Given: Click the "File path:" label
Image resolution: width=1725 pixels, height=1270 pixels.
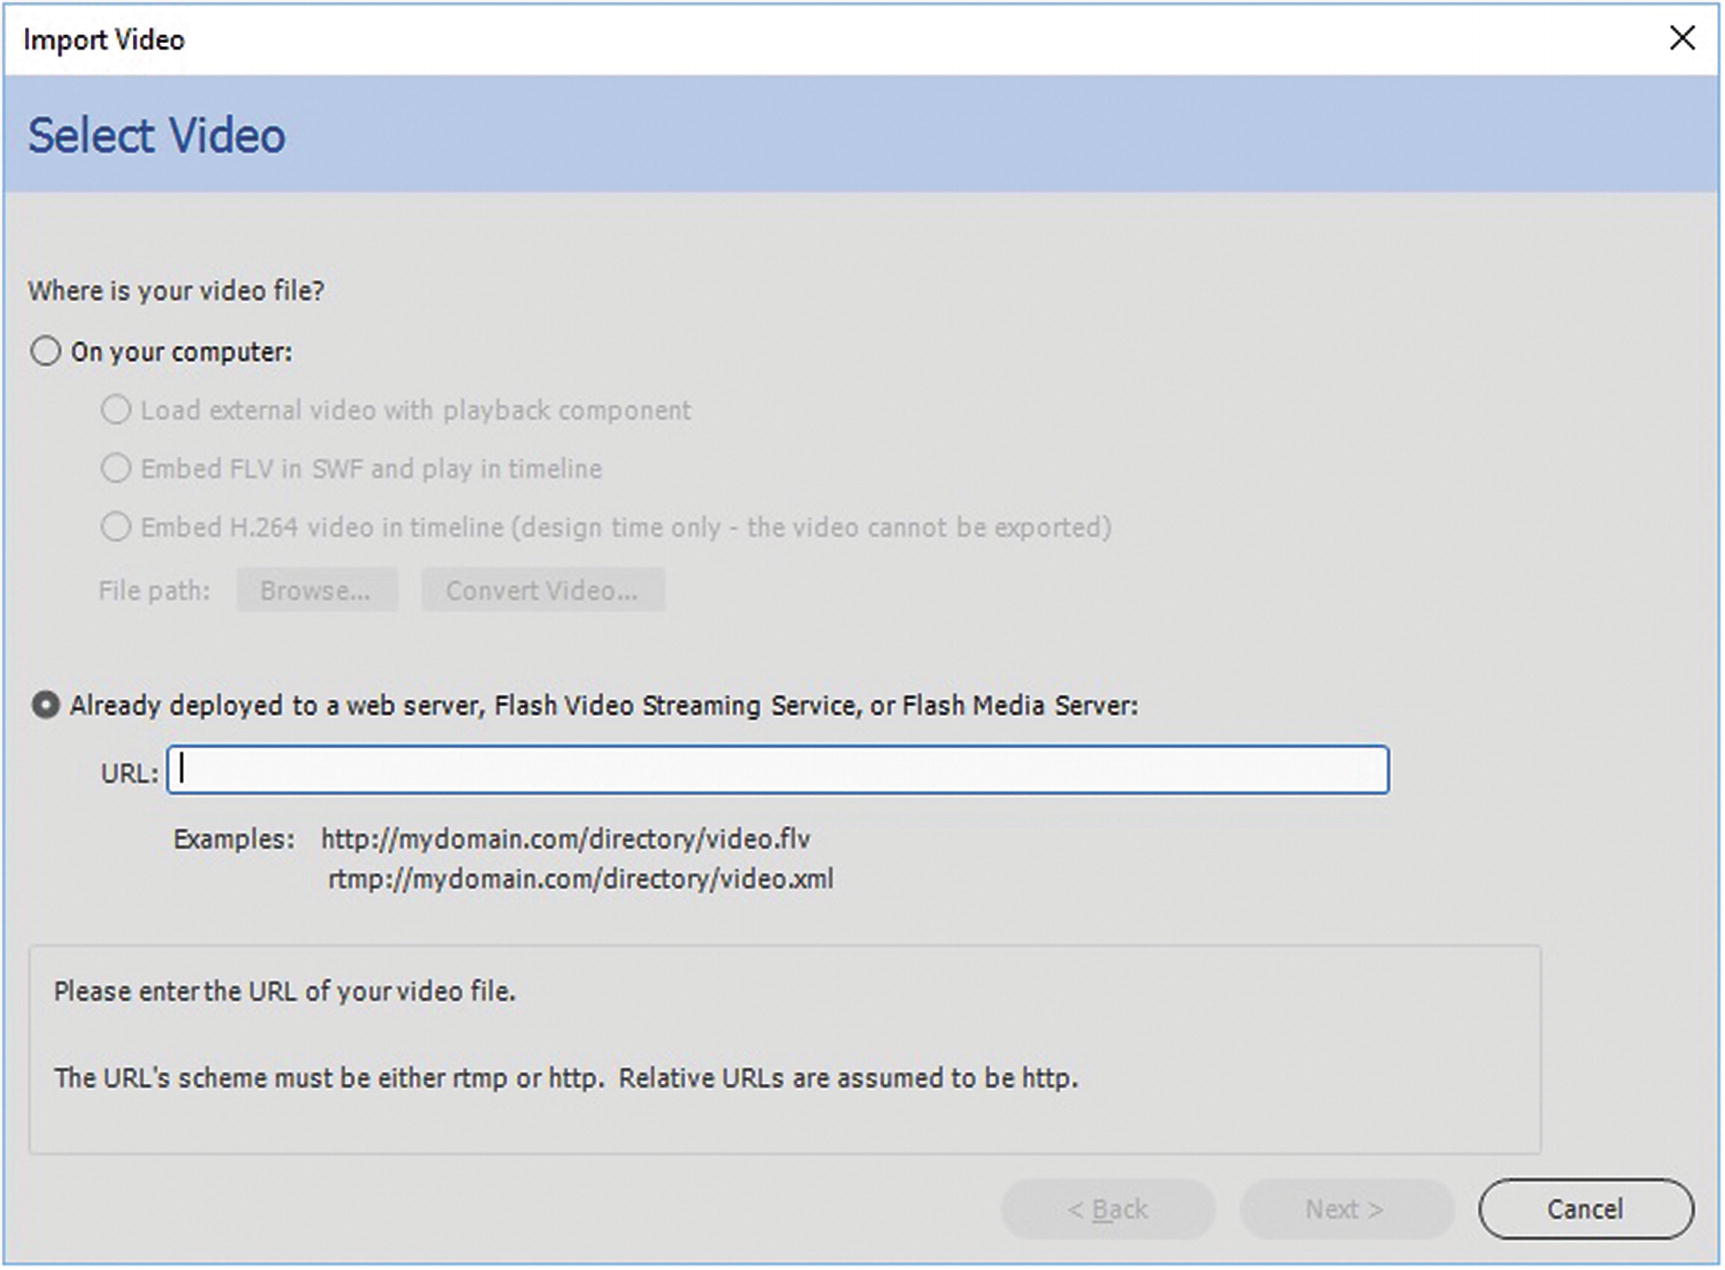Looking at the screenshot, I should [154, 591].
